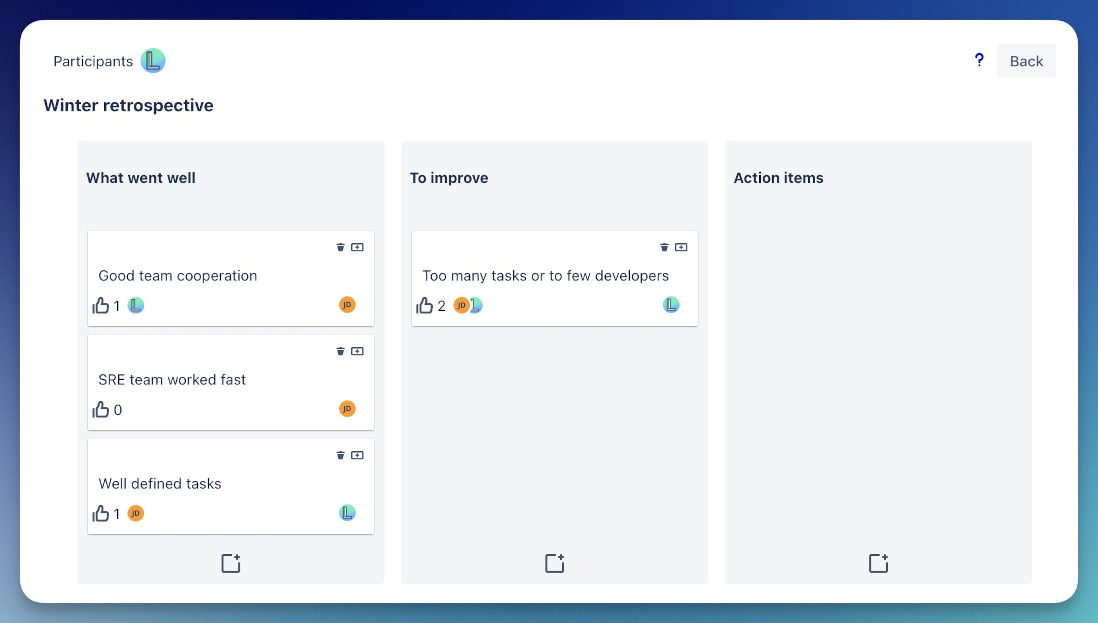This screenshot has width=1098, height=623.
Task: Click the Back button
Action: pyautogui.click(x=1026, y=61)
